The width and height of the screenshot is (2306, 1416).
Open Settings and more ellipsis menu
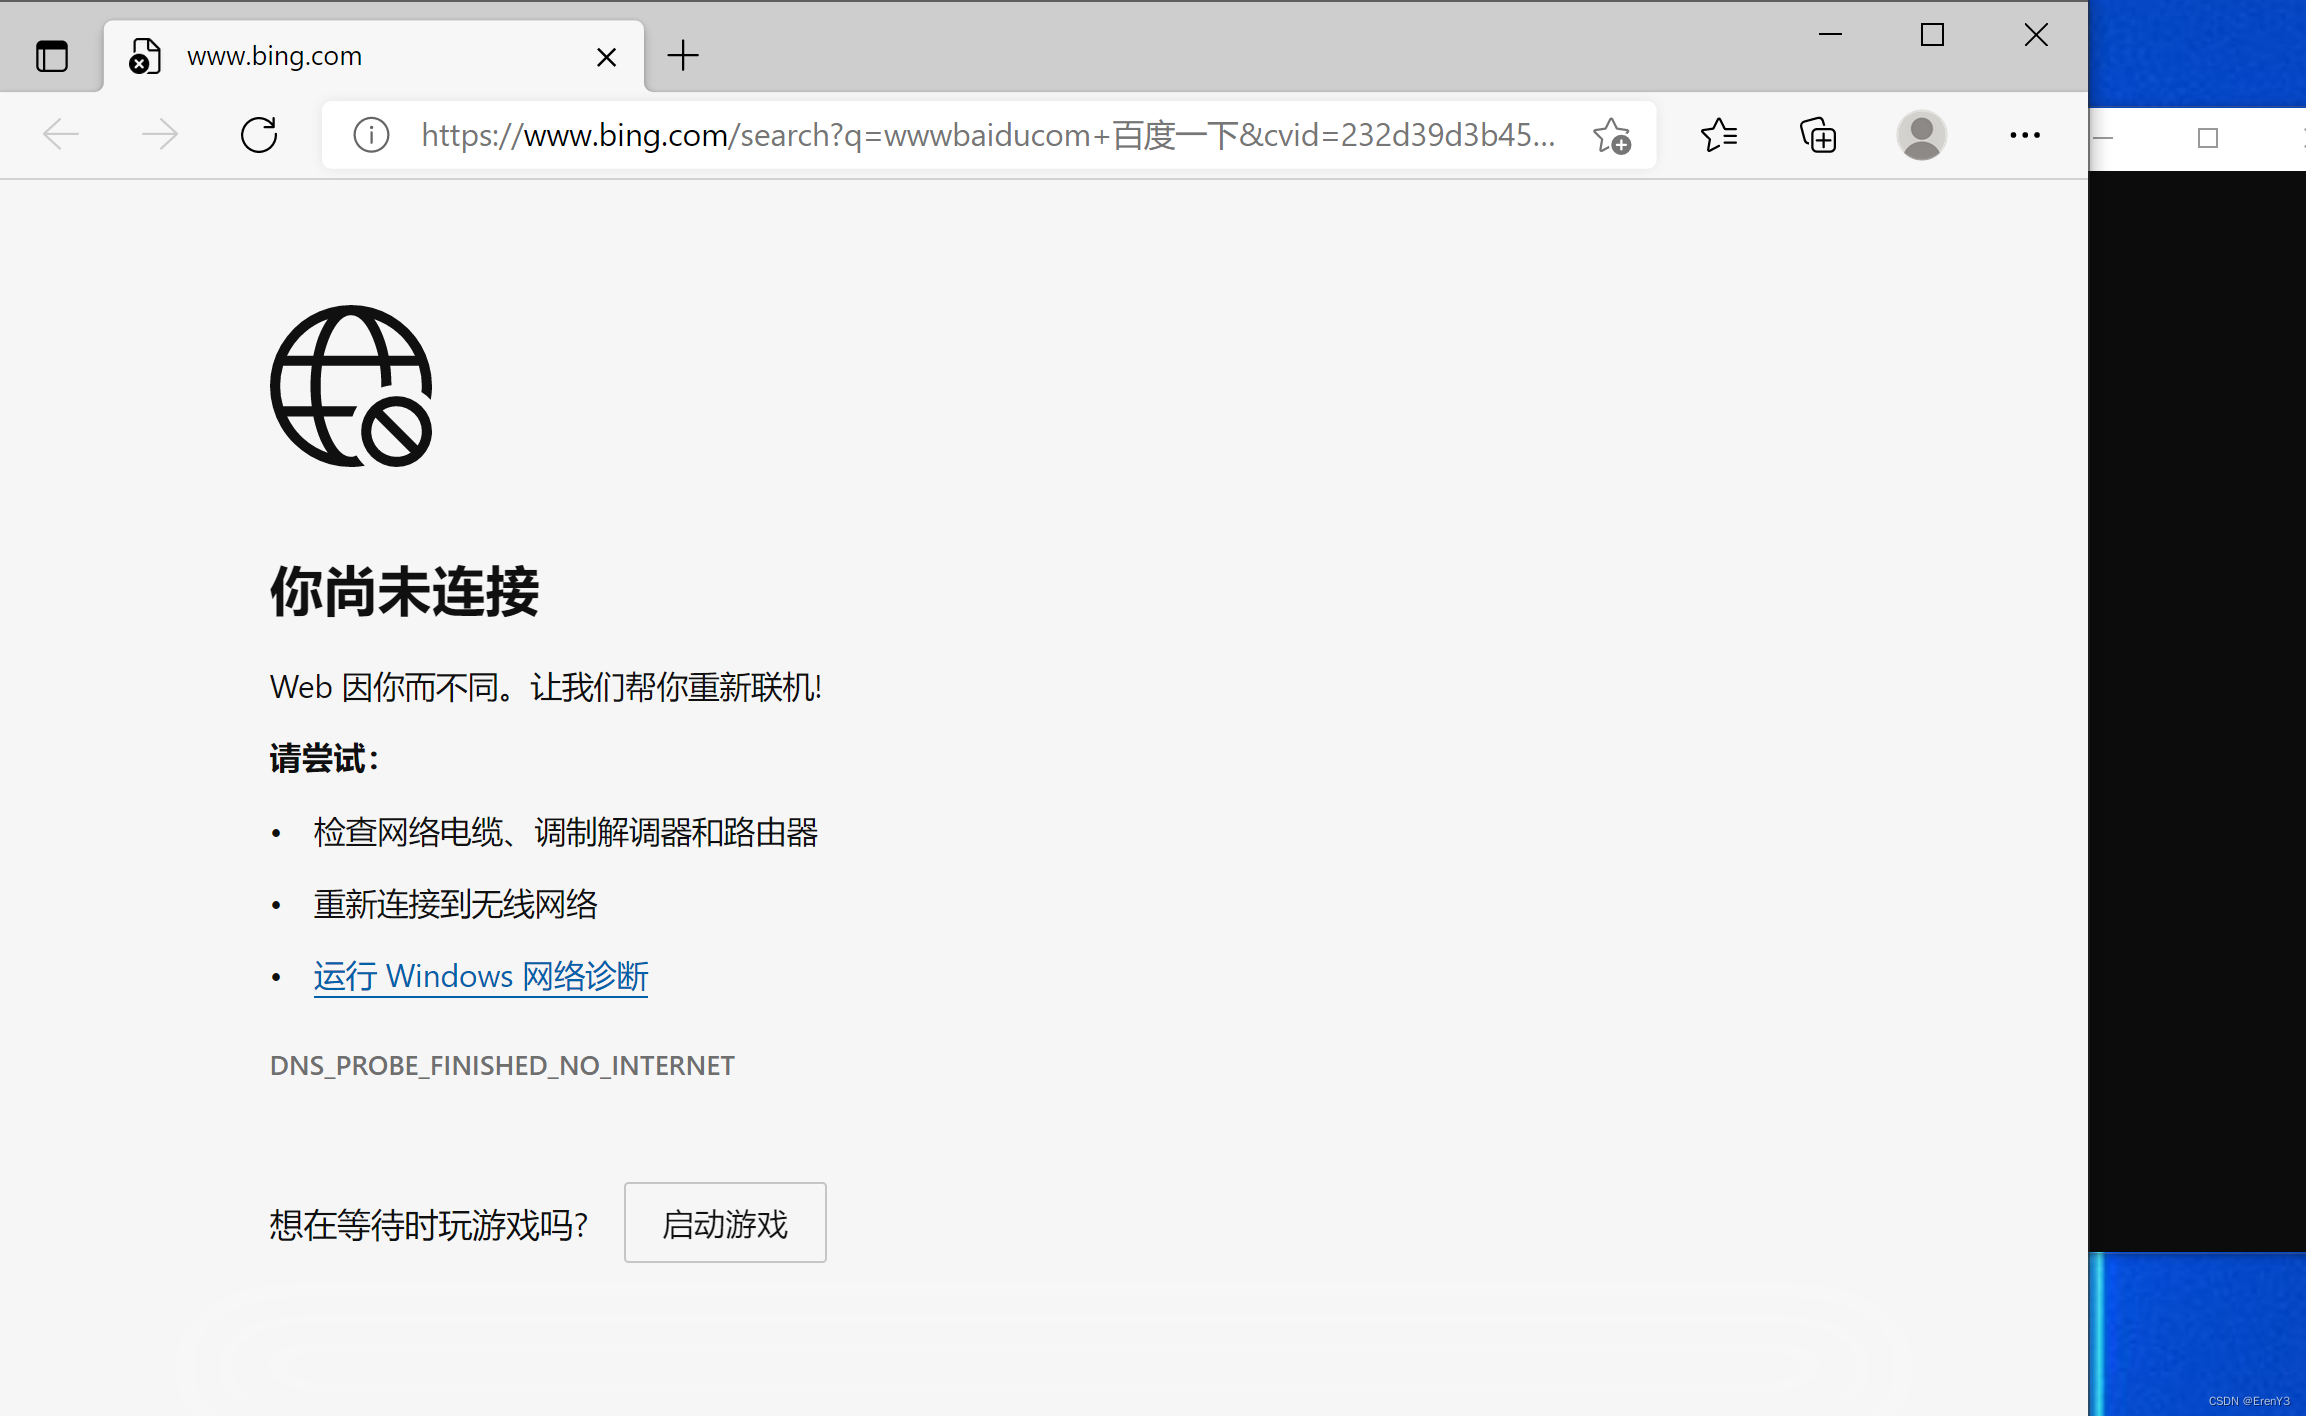[x=2024, y=135]
